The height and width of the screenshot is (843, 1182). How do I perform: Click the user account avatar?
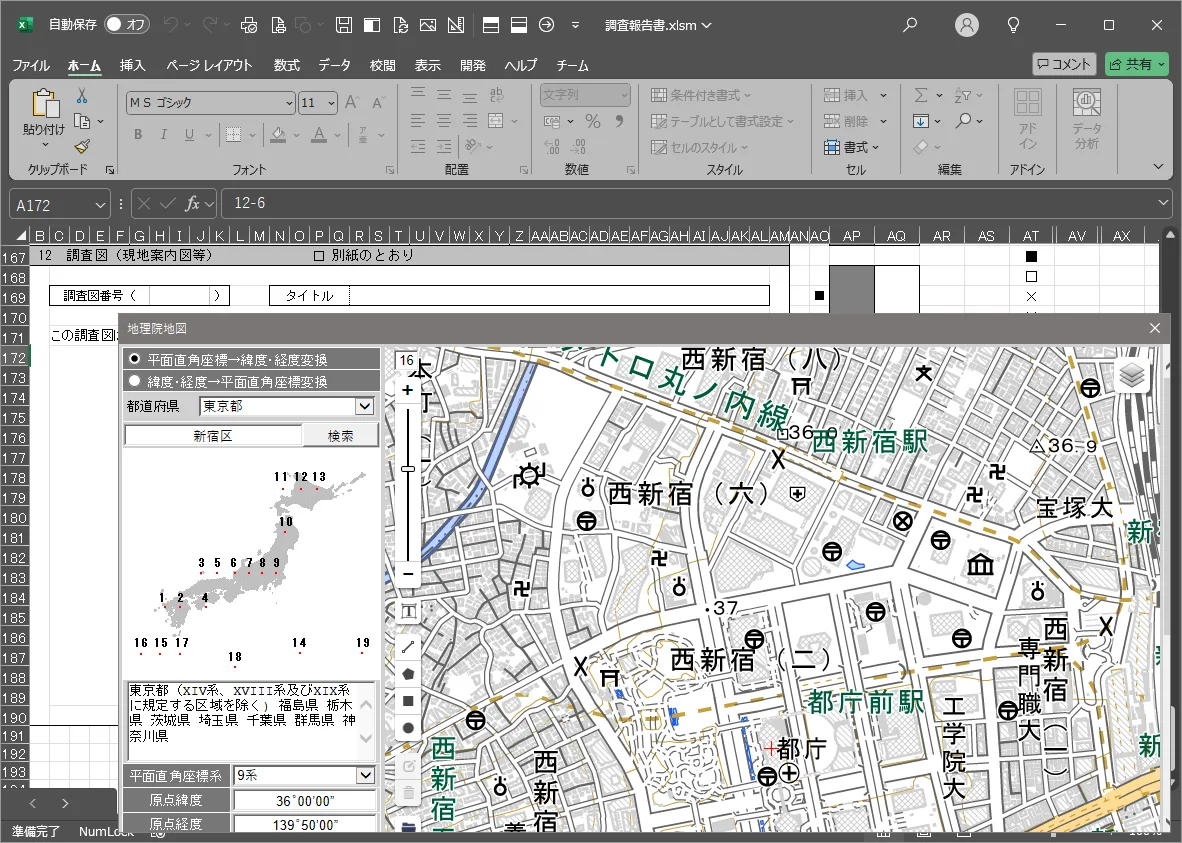point(966,25)
